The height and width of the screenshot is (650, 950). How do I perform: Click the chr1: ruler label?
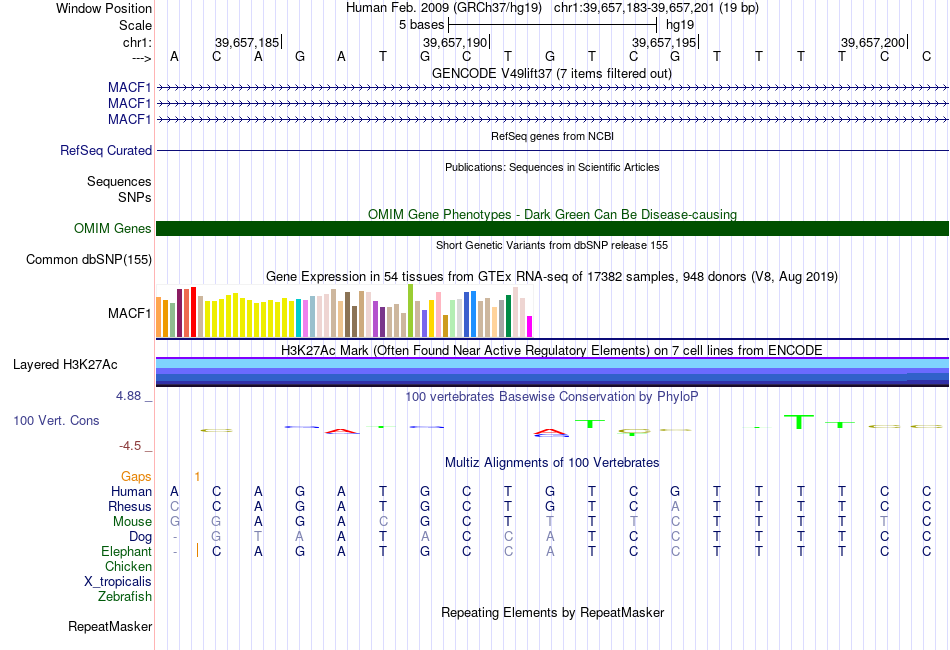[137, 42]
